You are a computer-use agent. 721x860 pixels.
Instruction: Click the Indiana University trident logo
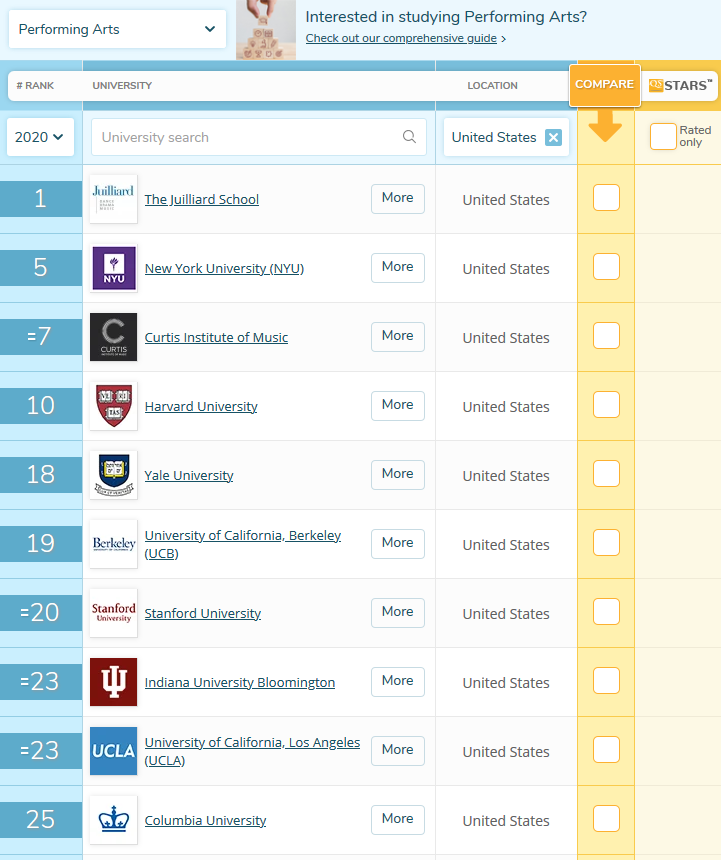[x=113, y=682]
